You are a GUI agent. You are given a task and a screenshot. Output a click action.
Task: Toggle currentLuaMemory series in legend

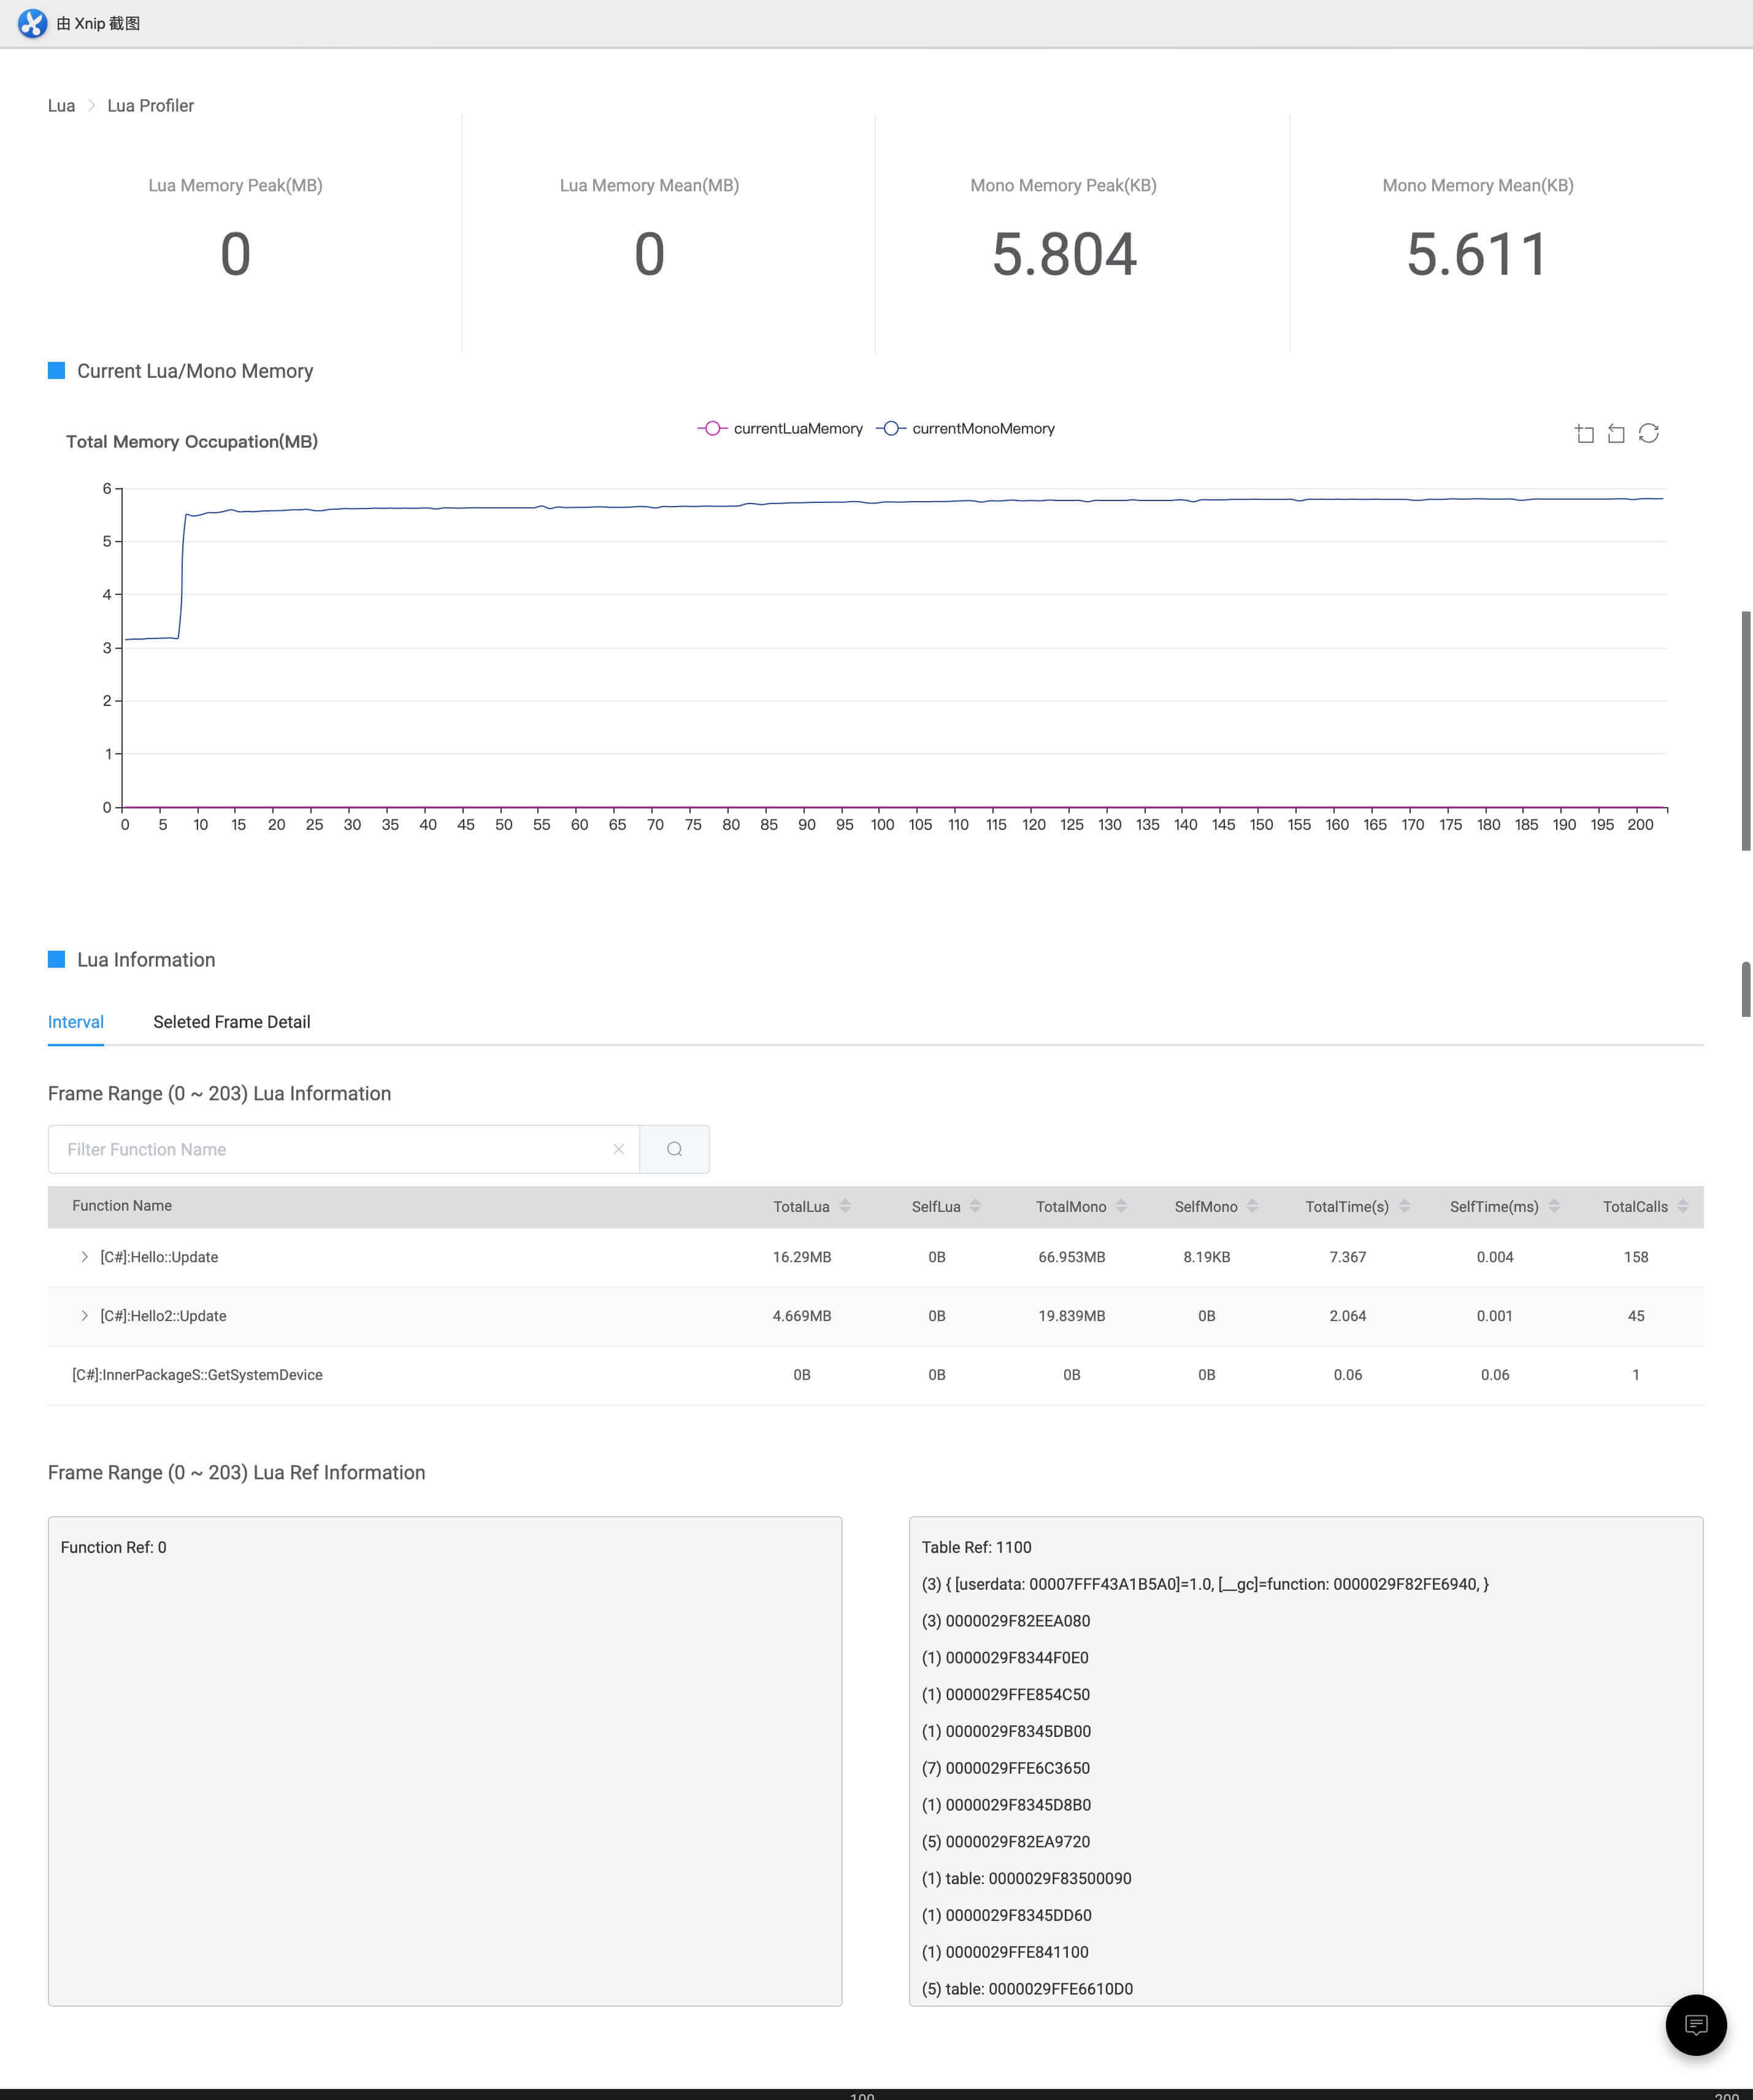[x=780, y=428]
